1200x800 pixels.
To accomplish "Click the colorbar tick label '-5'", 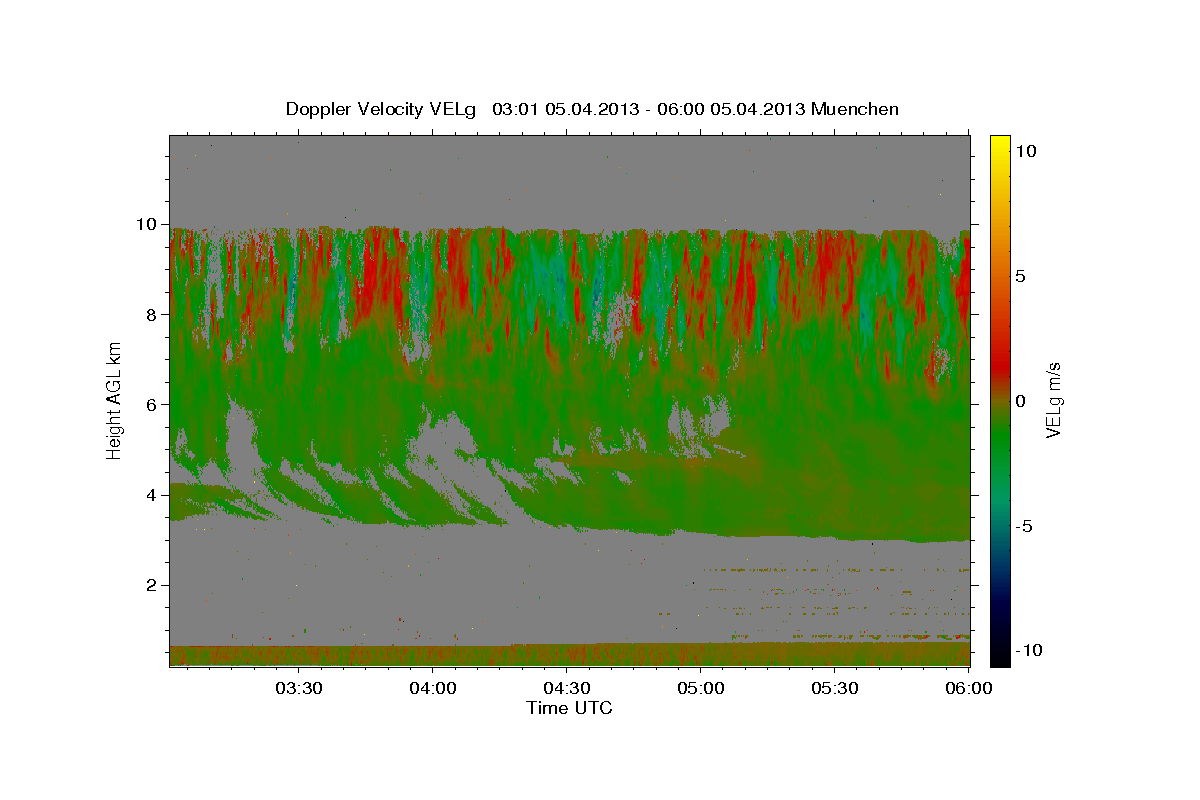I will [1024, 526].
